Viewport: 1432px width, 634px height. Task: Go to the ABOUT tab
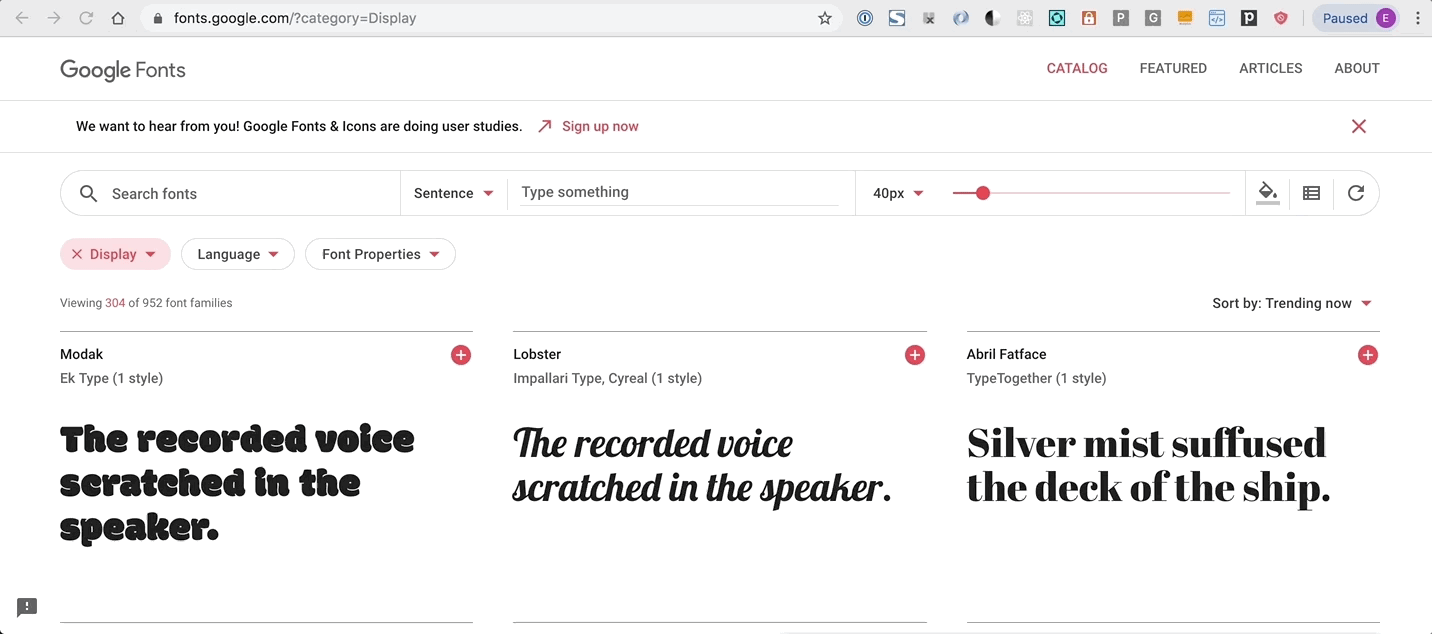tap(1357, 68)
